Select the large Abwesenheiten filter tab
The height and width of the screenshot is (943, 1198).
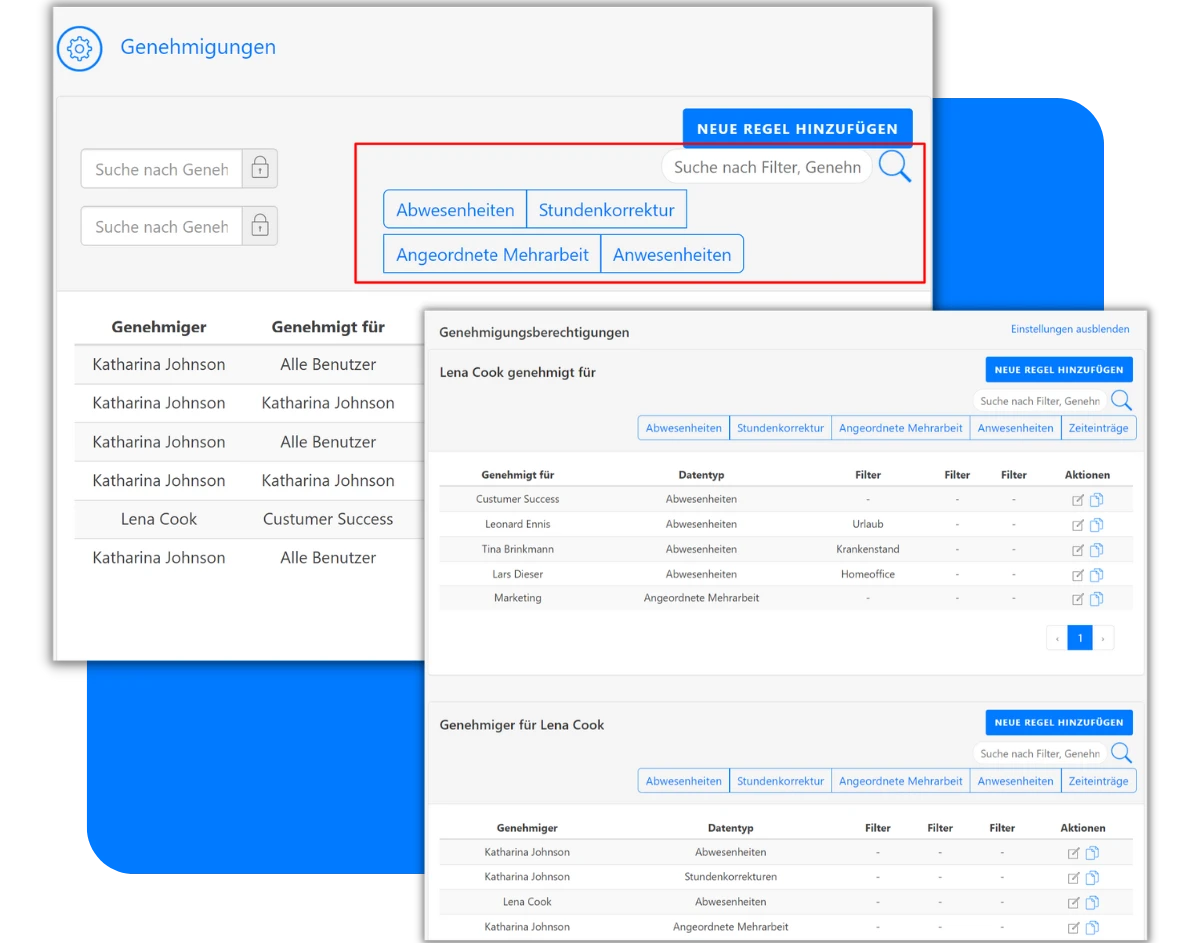[x=455, y=209]
